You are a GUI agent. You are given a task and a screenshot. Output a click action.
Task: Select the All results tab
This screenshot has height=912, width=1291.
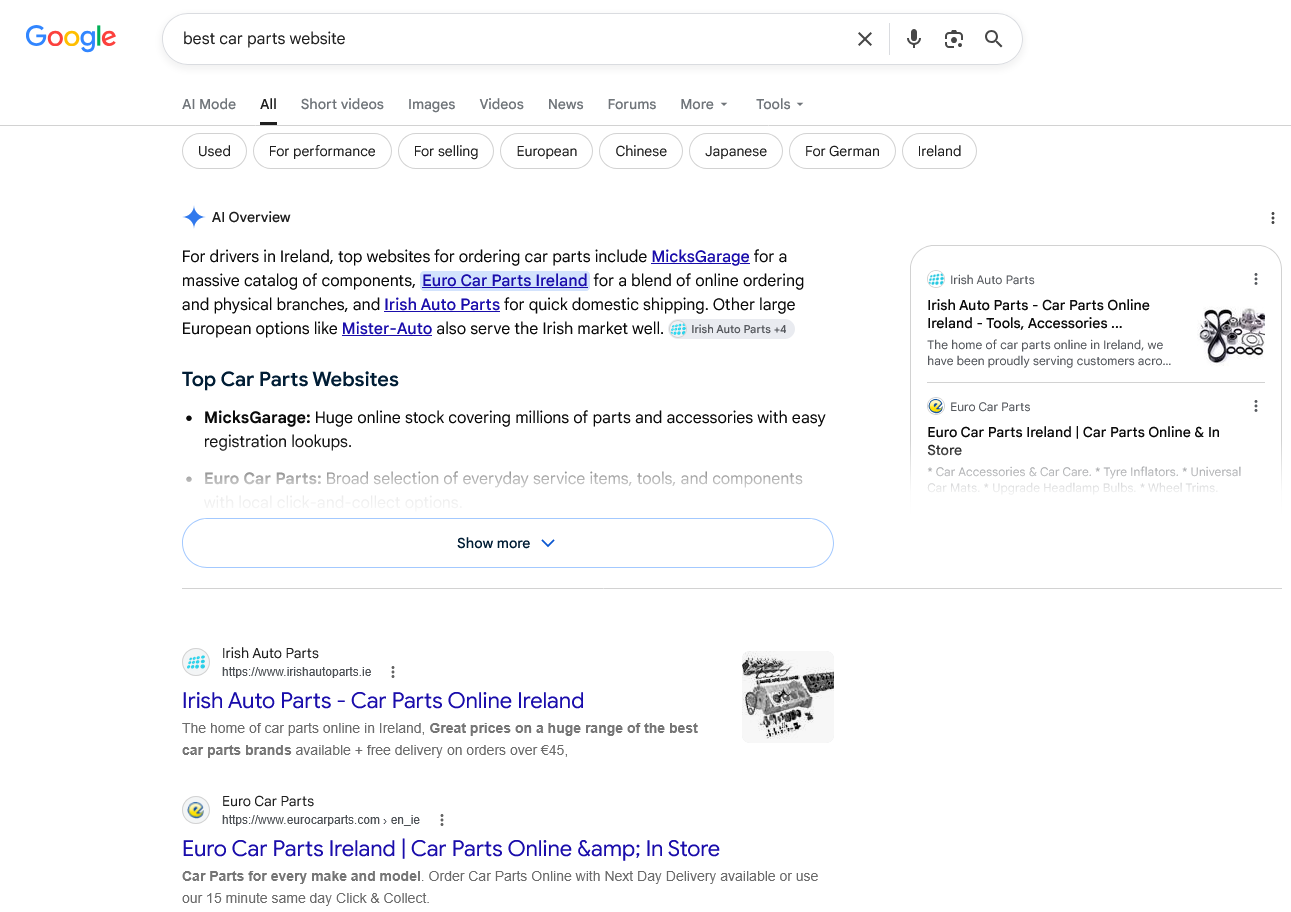pos(268,104)
